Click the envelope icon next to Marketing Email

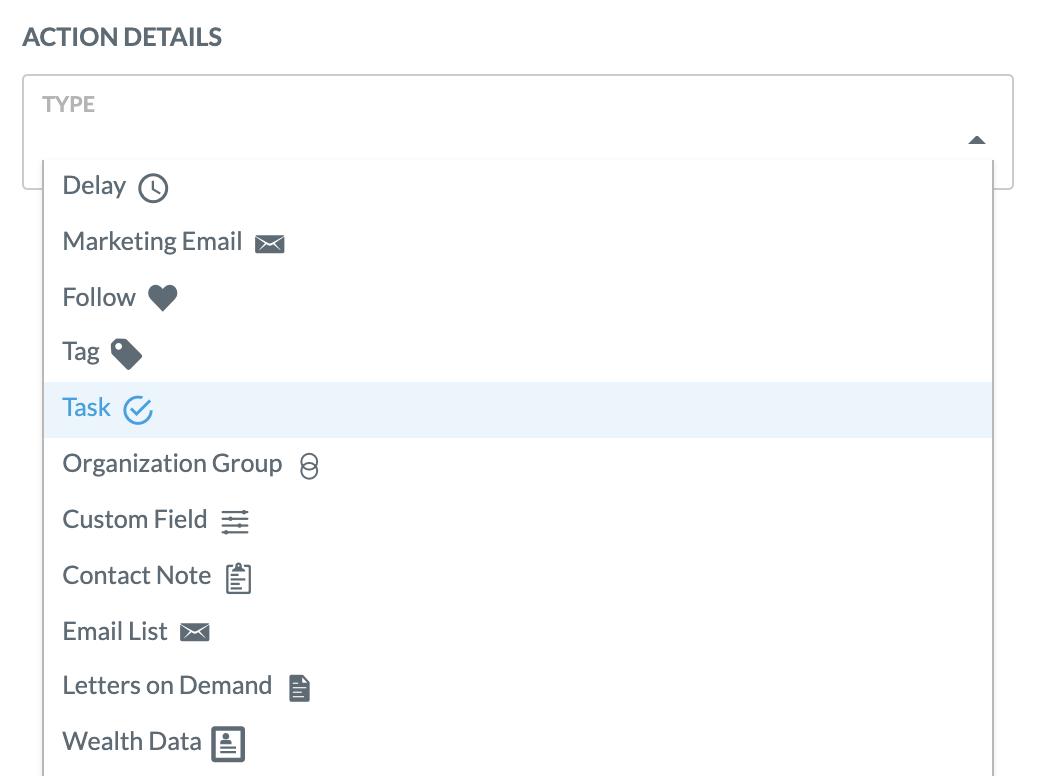tap(269, 244)
